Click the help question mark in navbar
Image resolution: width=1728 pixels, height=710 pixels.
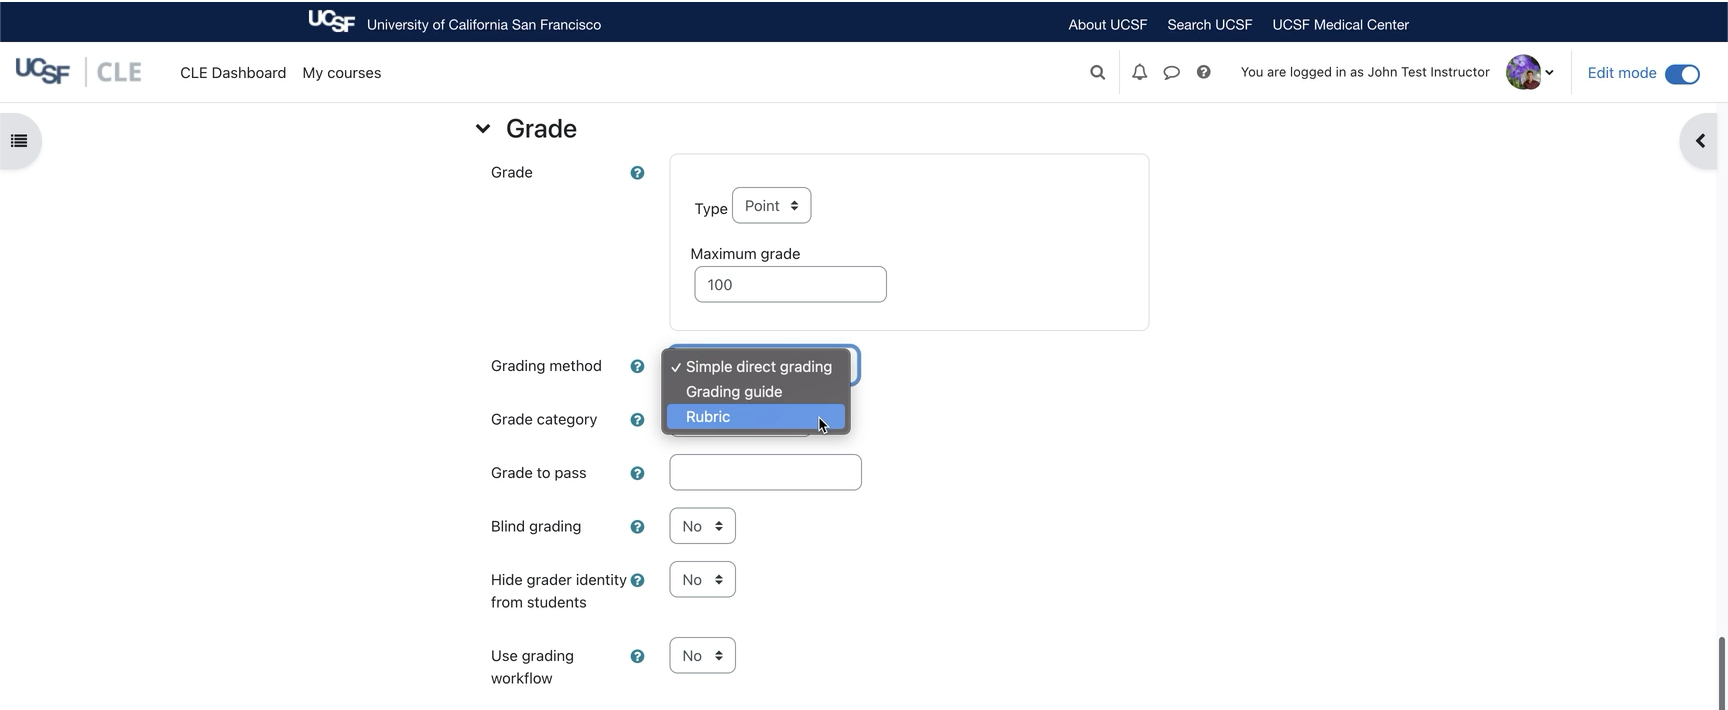click(x=1204, y=72)
